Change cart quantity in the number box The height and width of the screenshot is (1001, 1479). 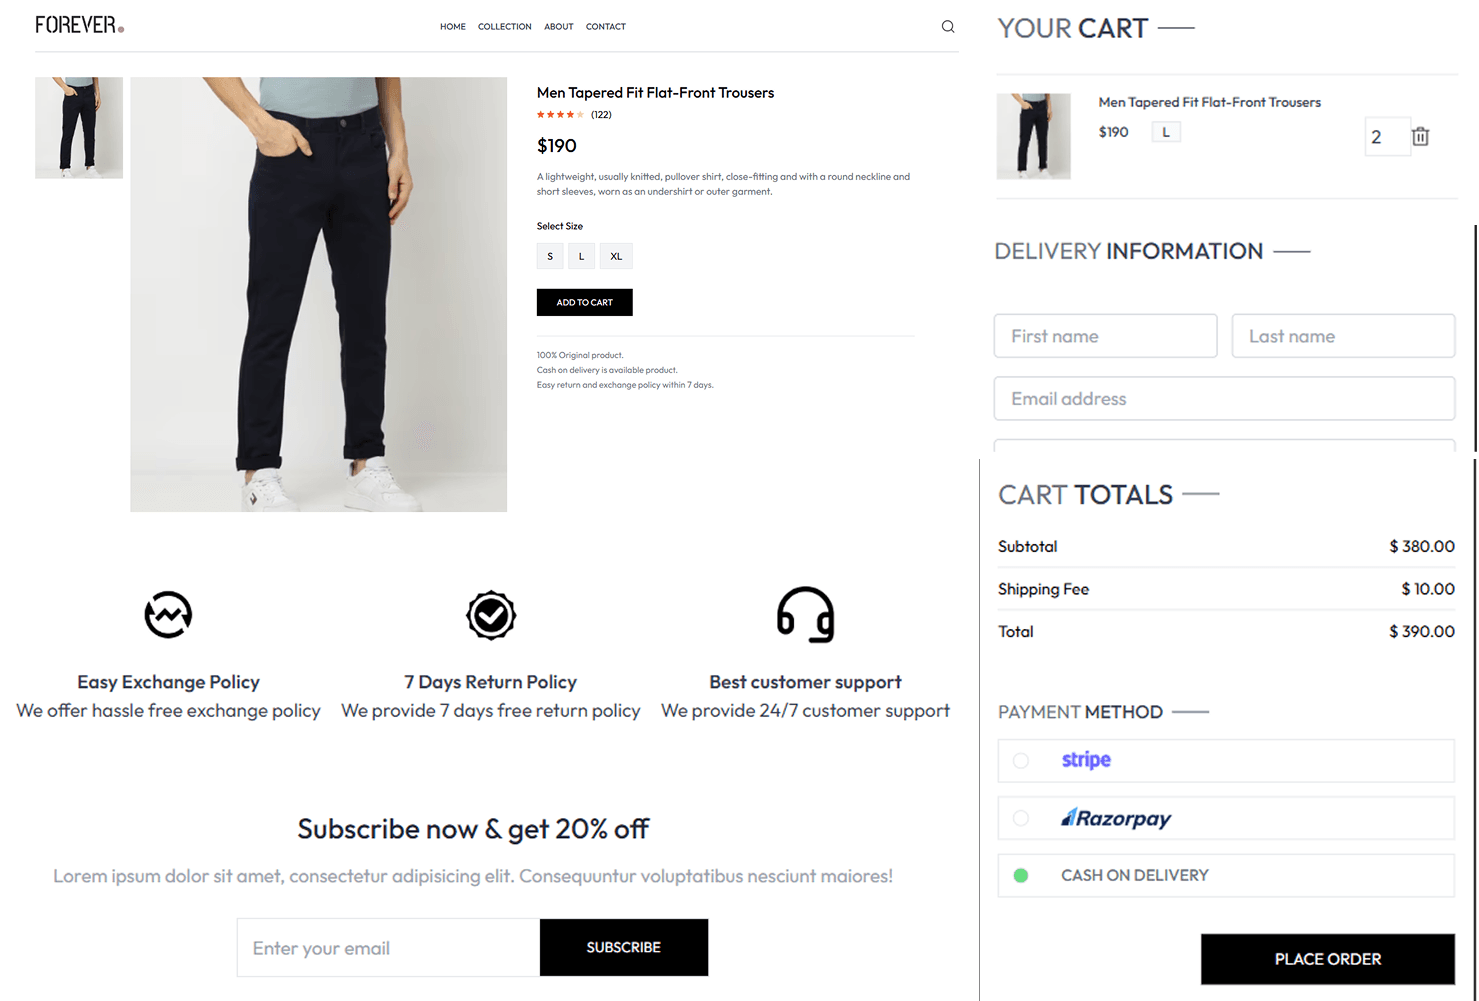coord(1385,137)
